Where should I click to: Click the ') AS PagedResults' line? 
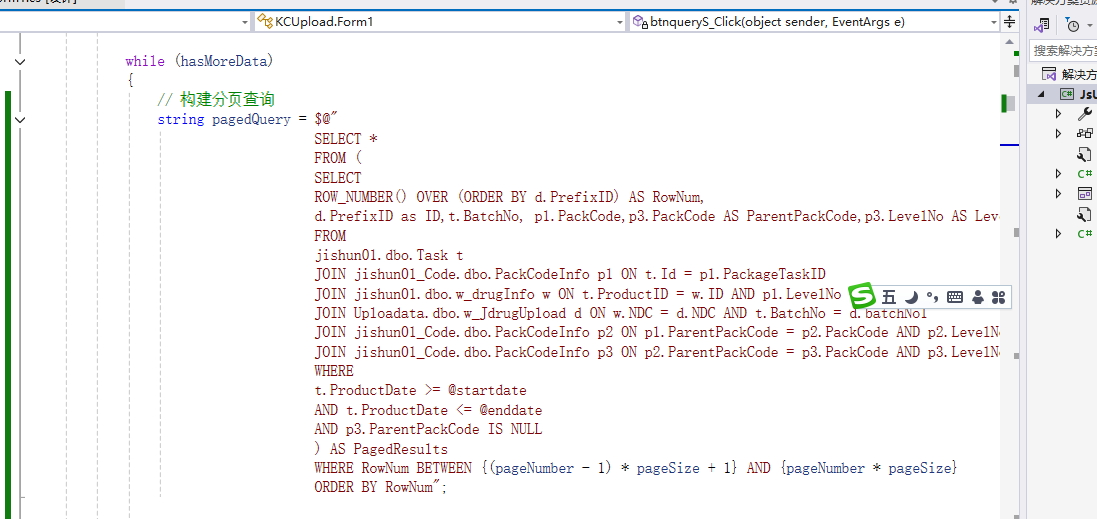tap(381, 448)
